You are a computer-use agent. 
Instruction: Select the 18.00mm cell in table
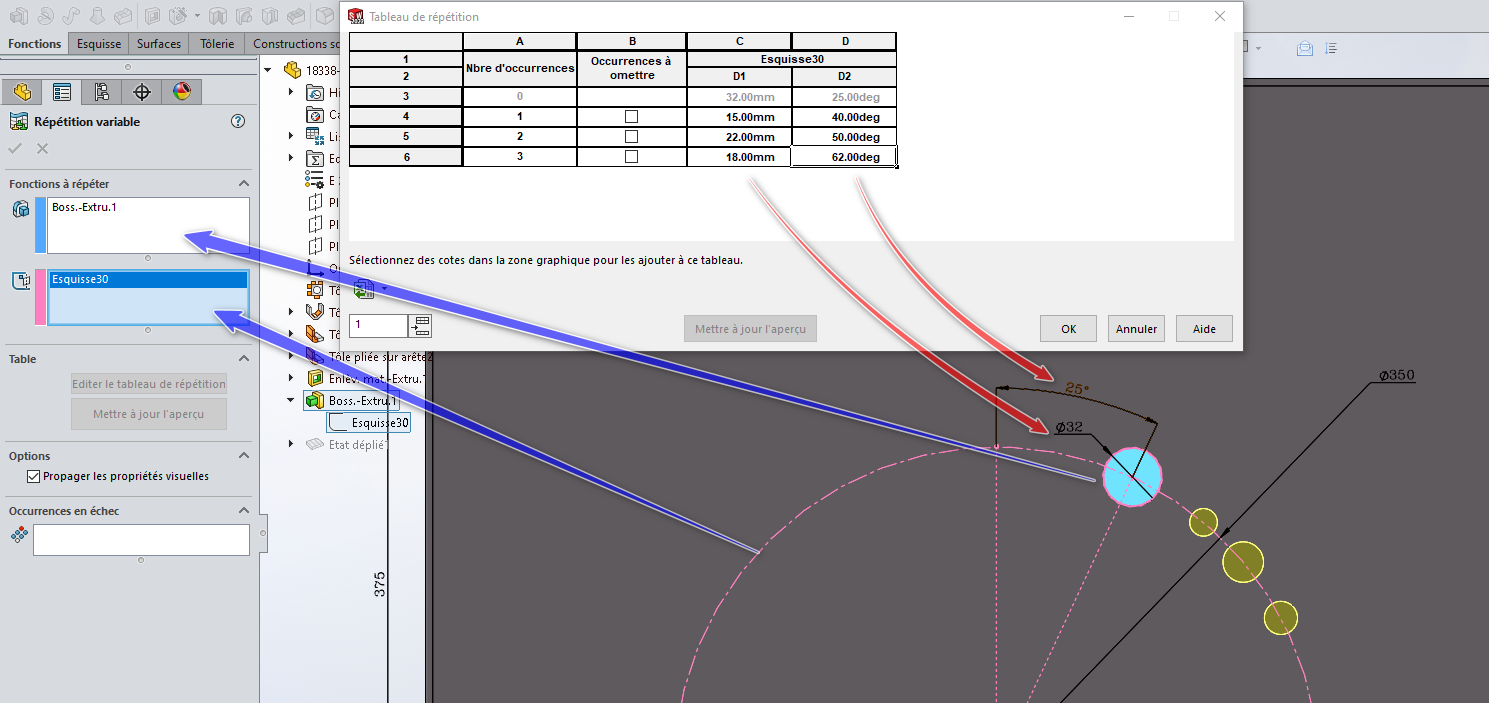pos(739,157)
